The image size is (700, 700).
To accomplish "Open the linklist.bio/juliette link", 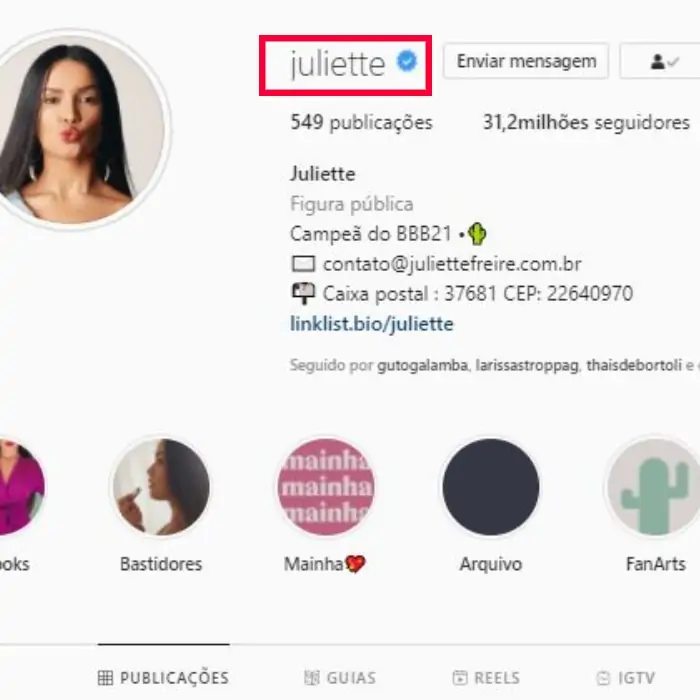I will [x=371, y=324].
